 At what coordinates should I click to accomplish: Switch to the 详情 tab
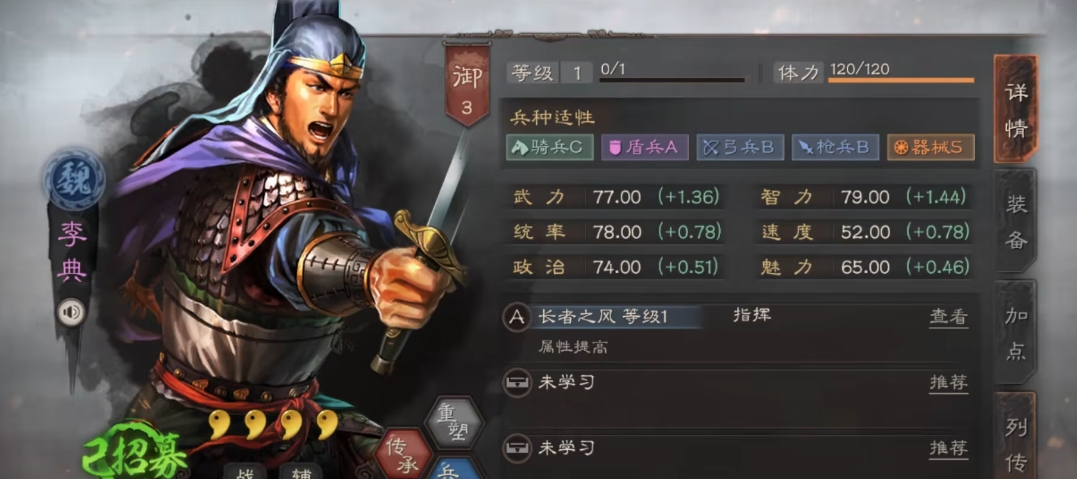(1016, 110)
